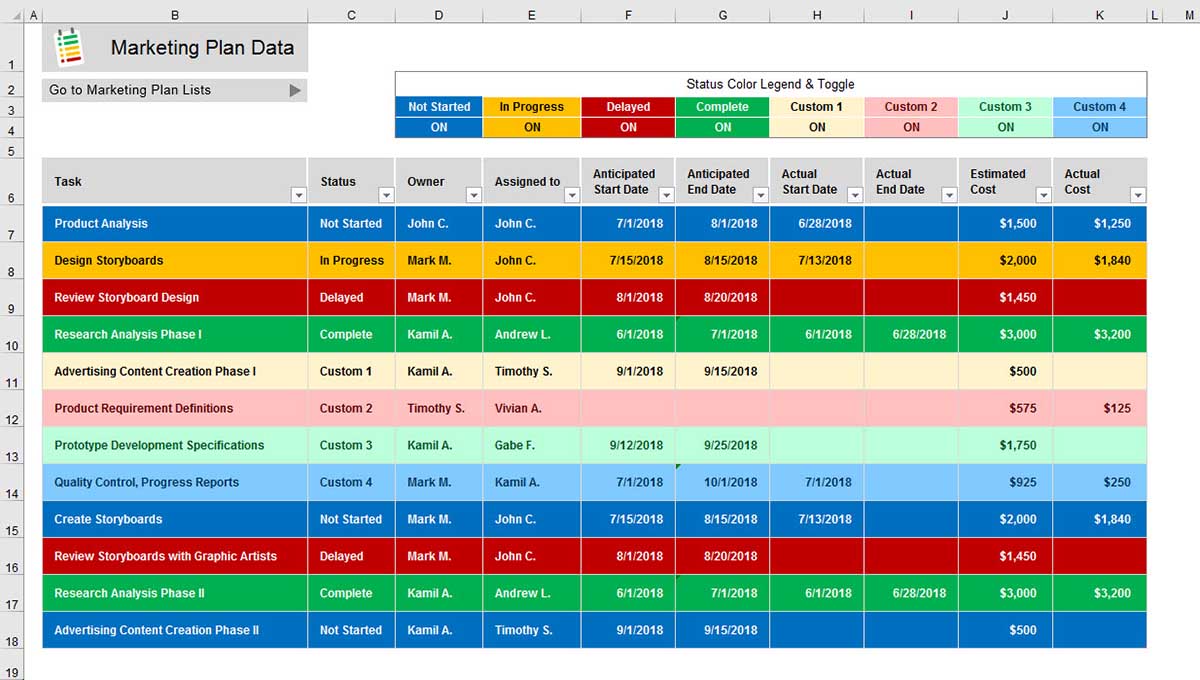Click the arrow icon on the navigation button
Viewport: 1200px width, 680px height.
[x=295, y=89]
